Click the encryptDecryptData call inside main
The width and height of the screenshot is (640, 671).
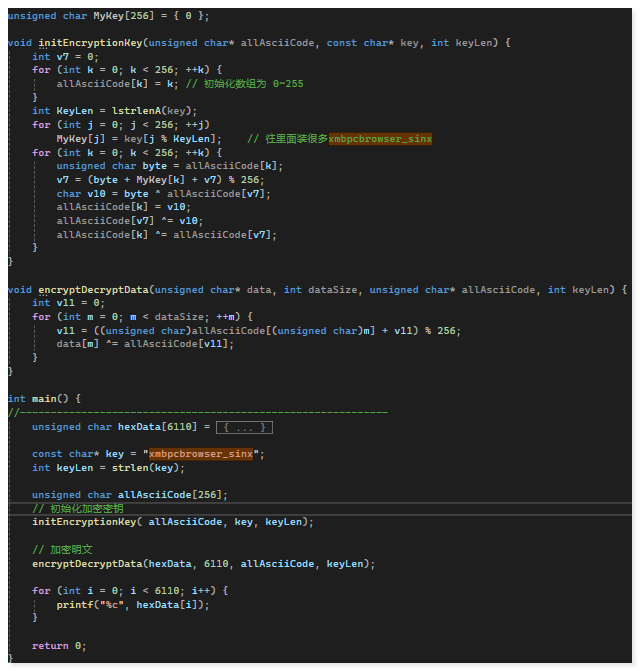(x=86, y=563)
